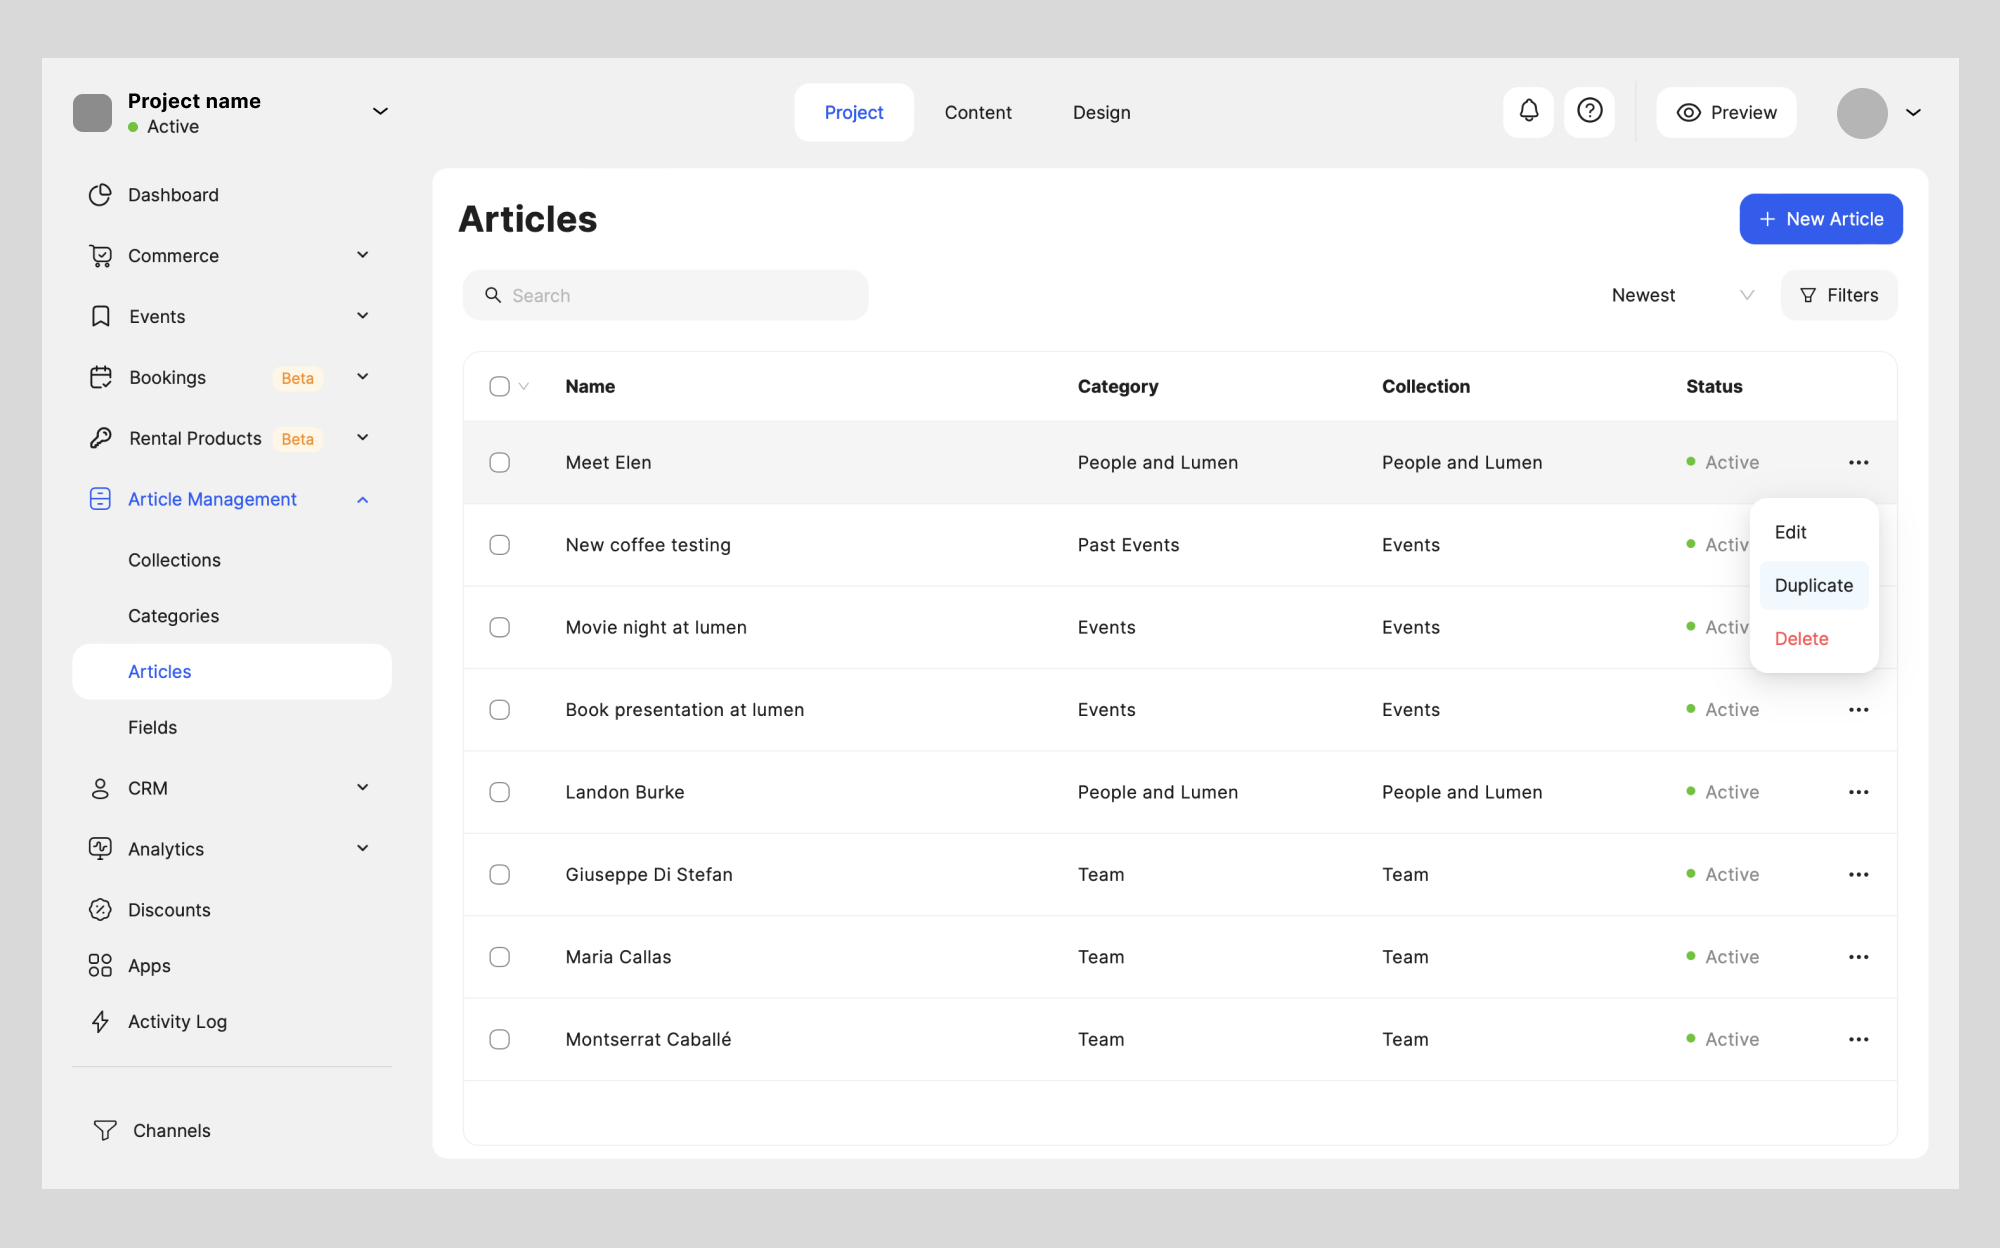The image size is (2000, 1248).
Task: Open the bulk select chevron beside header checkbox
Action: click(x=524, y=387)
